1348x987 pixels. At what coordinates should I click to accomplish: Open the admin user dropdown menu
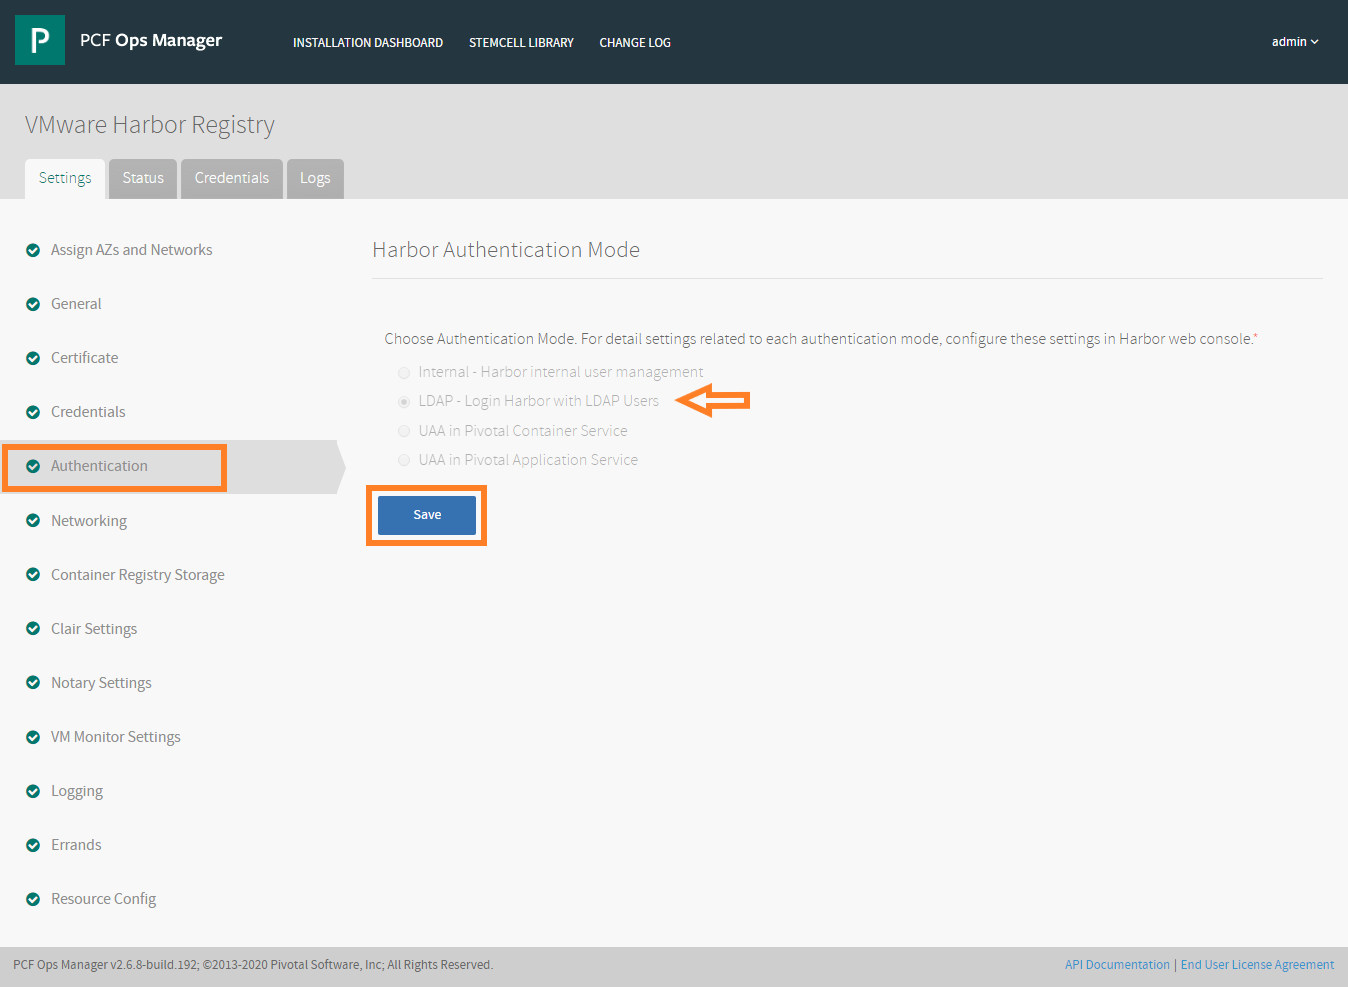(x=1294, y=42)
